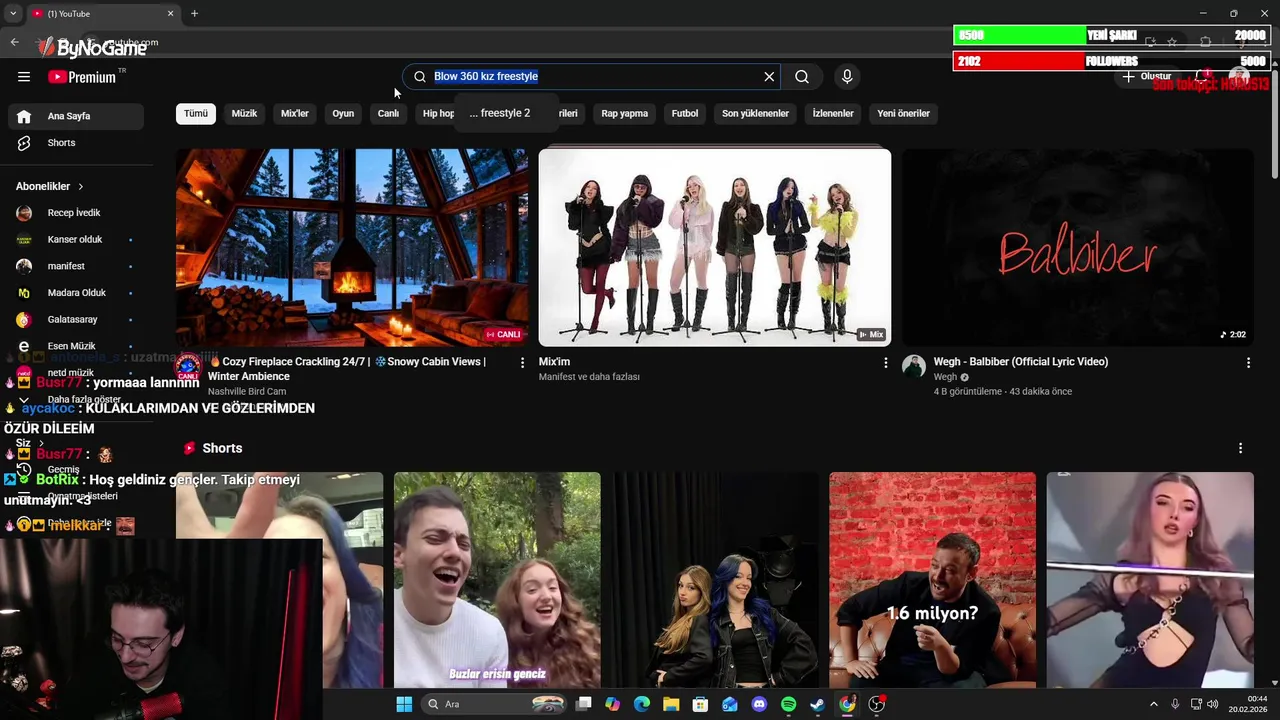Open the Recep İvedik subscription
Screen dimensions: 1280x720
tap(76, 213)
